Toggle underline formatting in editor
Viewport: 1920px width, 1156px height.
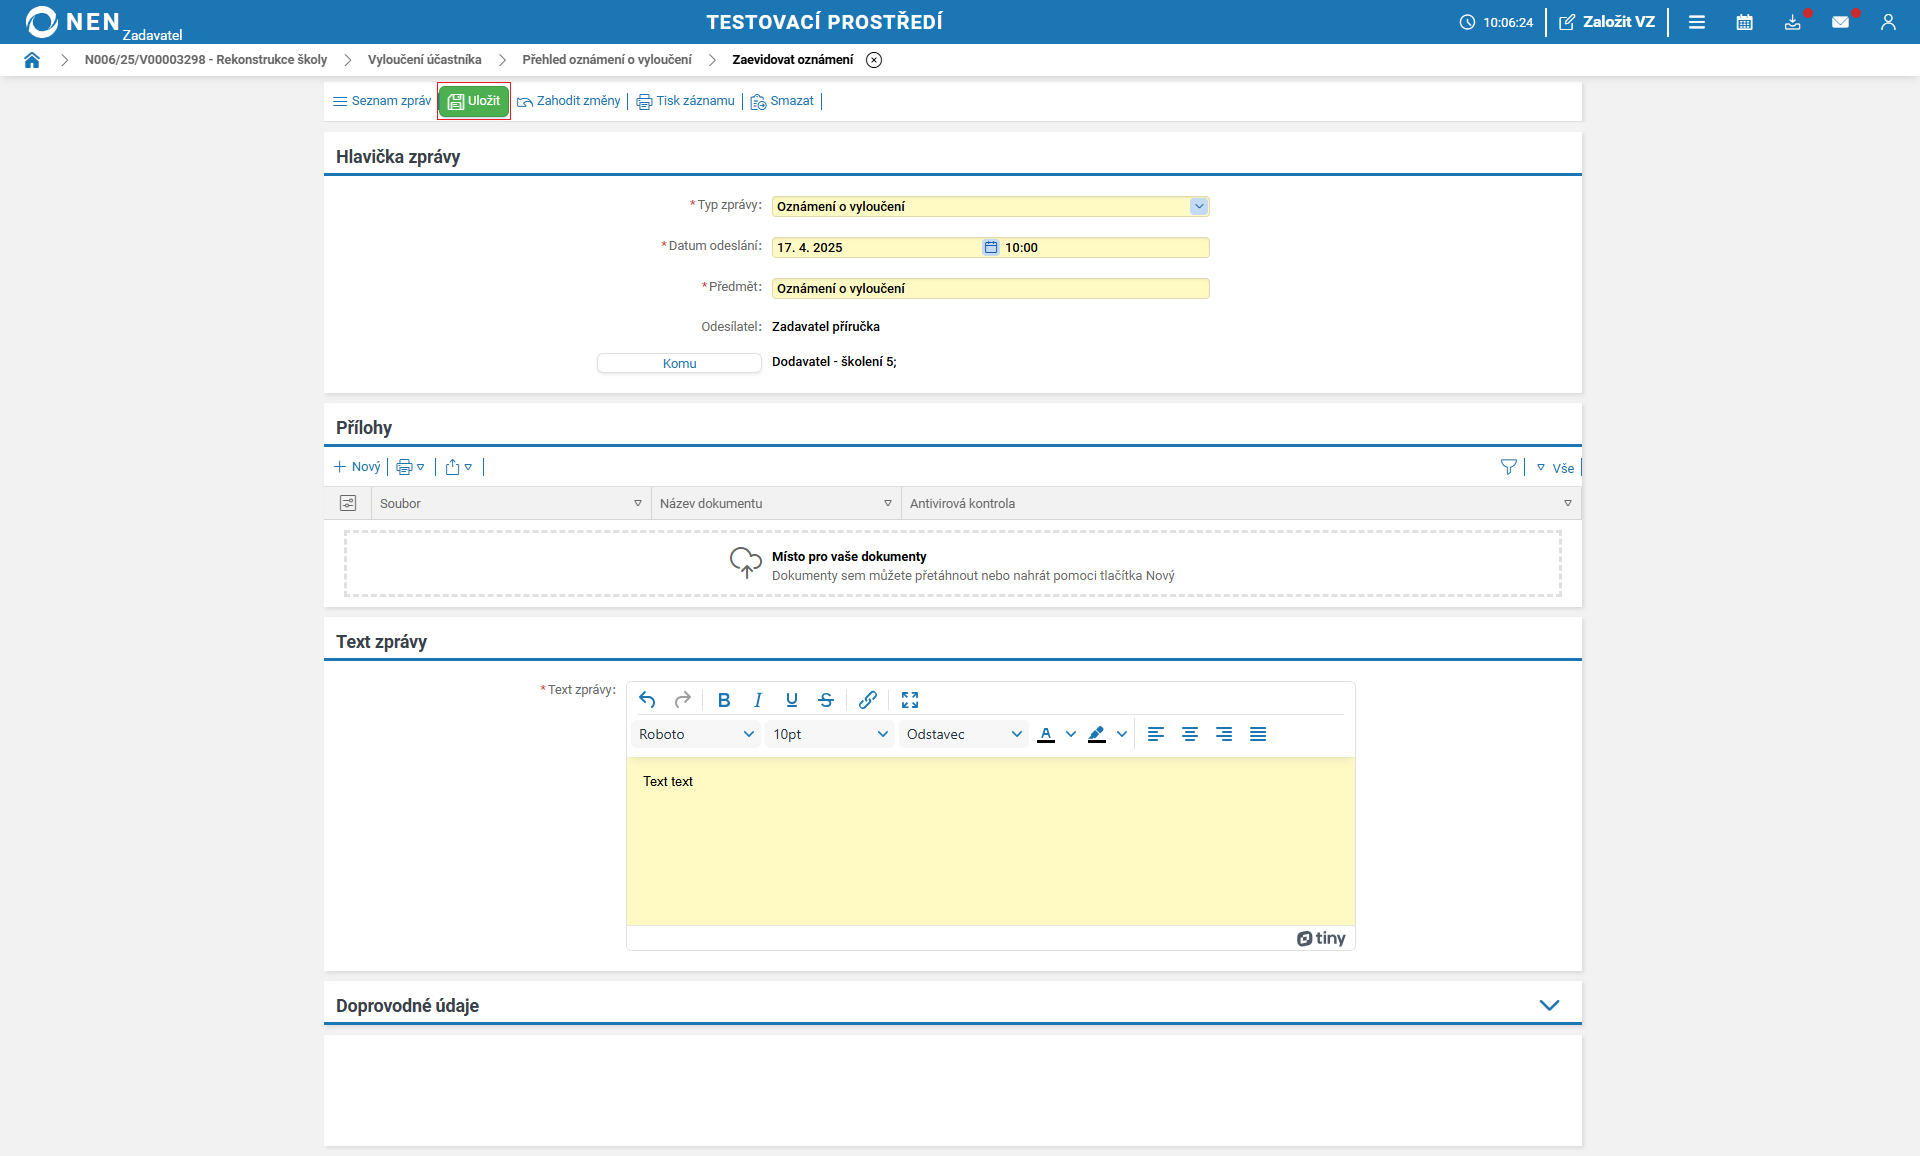point(792,700)
